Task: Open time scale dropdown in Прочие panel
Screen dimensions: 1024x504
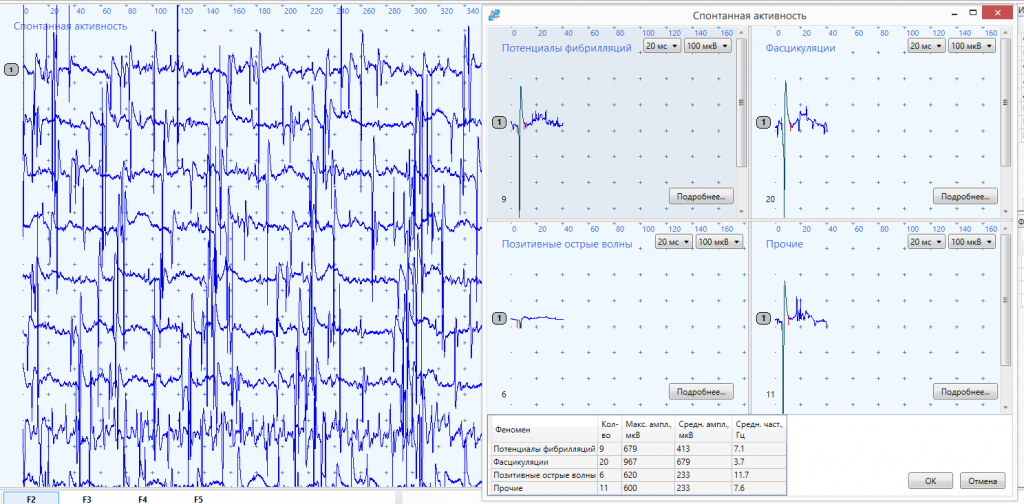Action: [926, 242]
